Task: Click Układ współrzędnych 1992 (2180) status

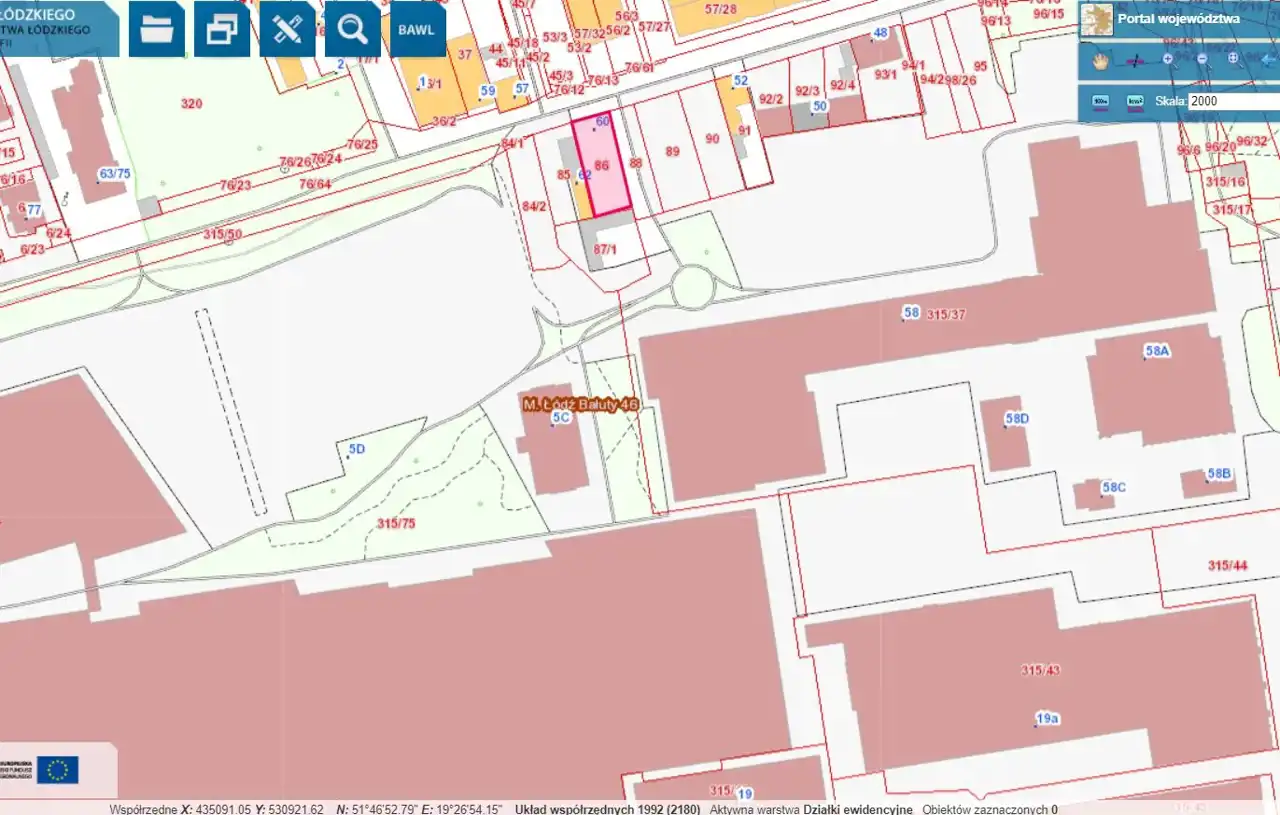Action: tap(607, 808)
